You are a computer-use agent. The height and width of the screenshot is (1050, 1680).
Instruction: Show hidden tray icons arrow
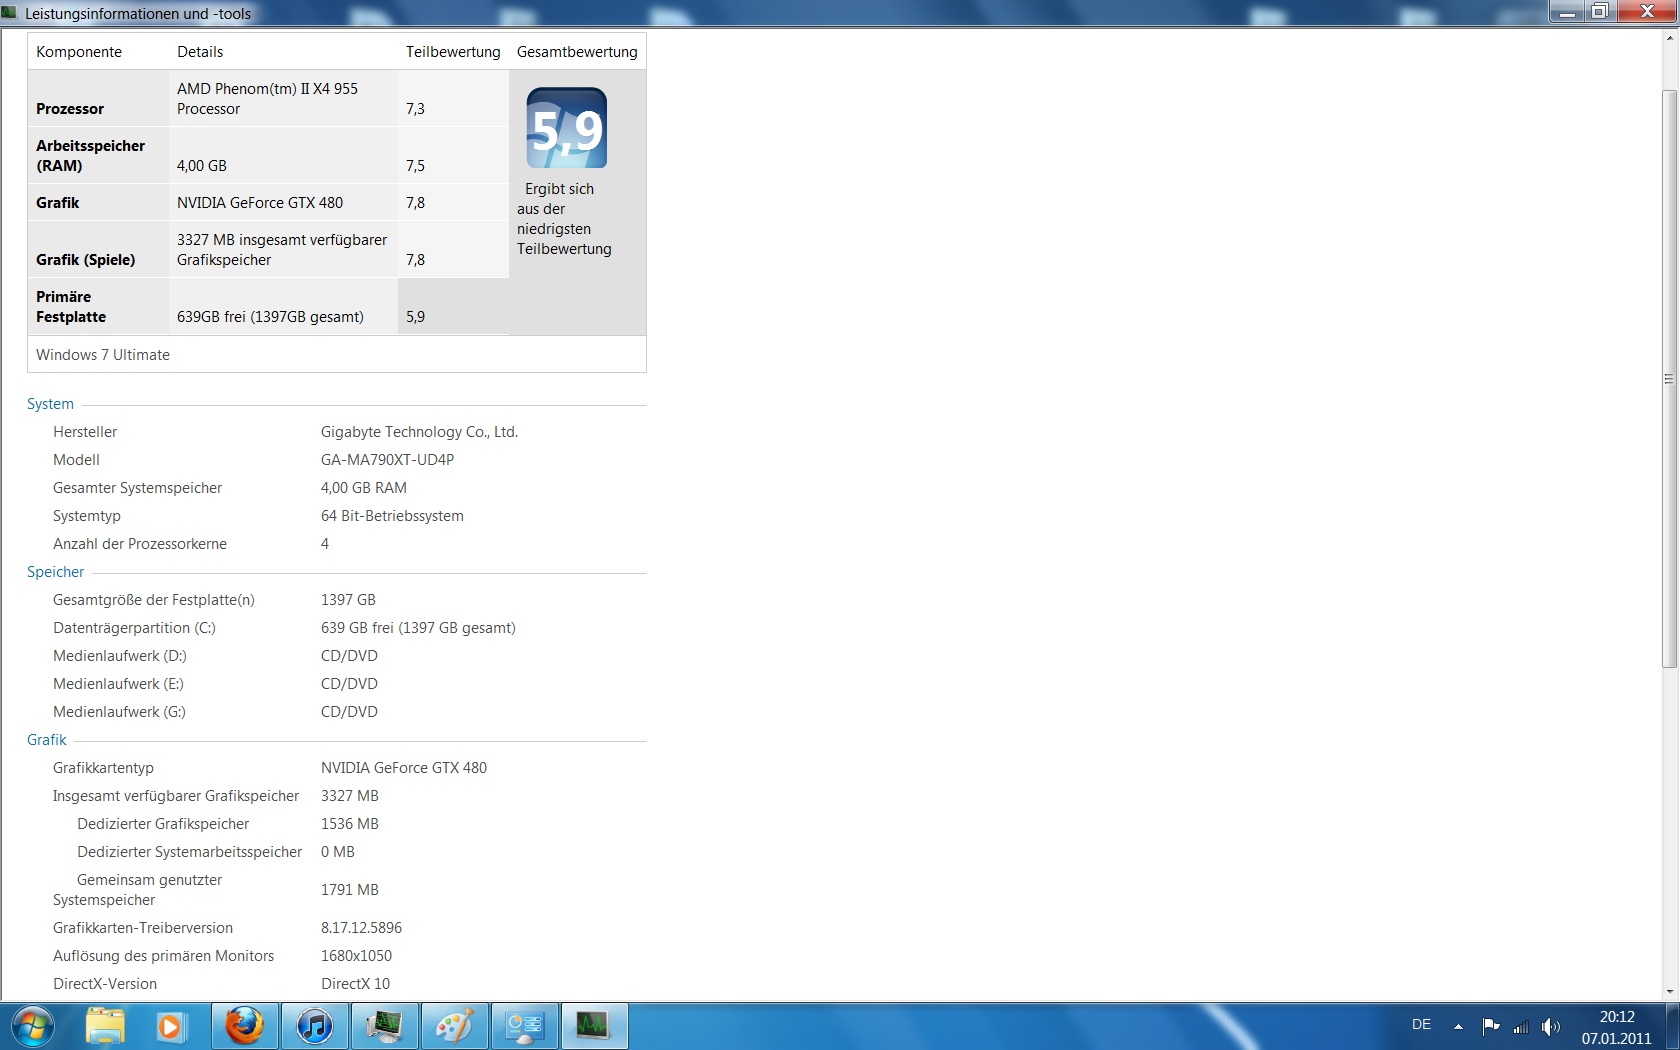(1458, 1026)
